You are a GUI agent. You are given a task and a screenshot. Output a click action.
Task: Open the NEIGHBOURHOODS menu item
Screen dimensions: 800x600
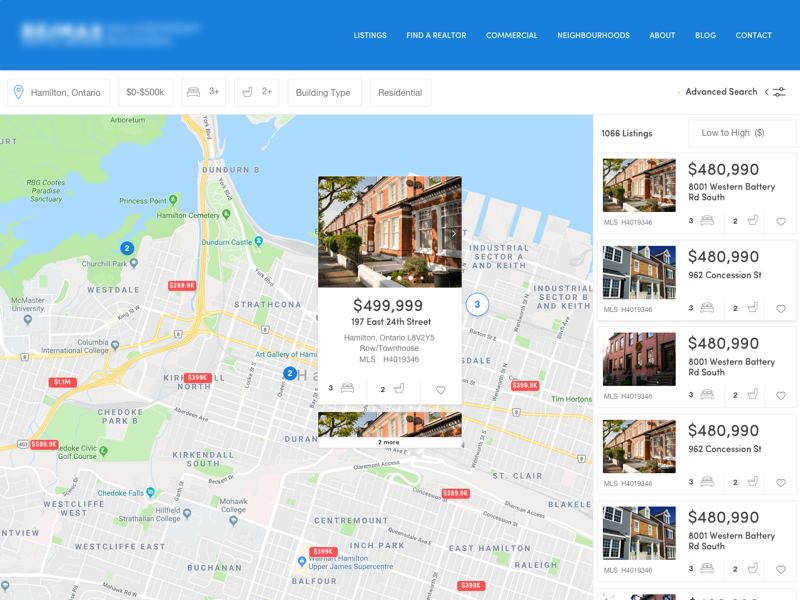[593, 35]
